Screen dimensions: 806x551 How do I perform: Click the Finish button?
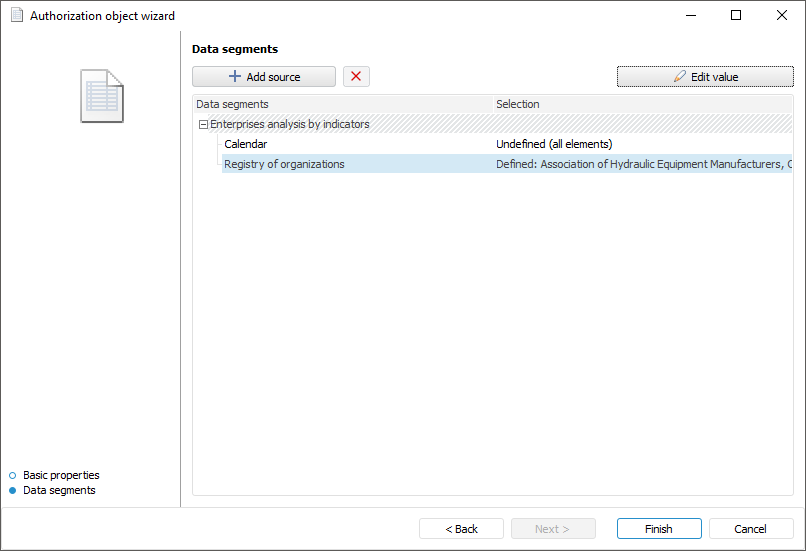[658, 529]
